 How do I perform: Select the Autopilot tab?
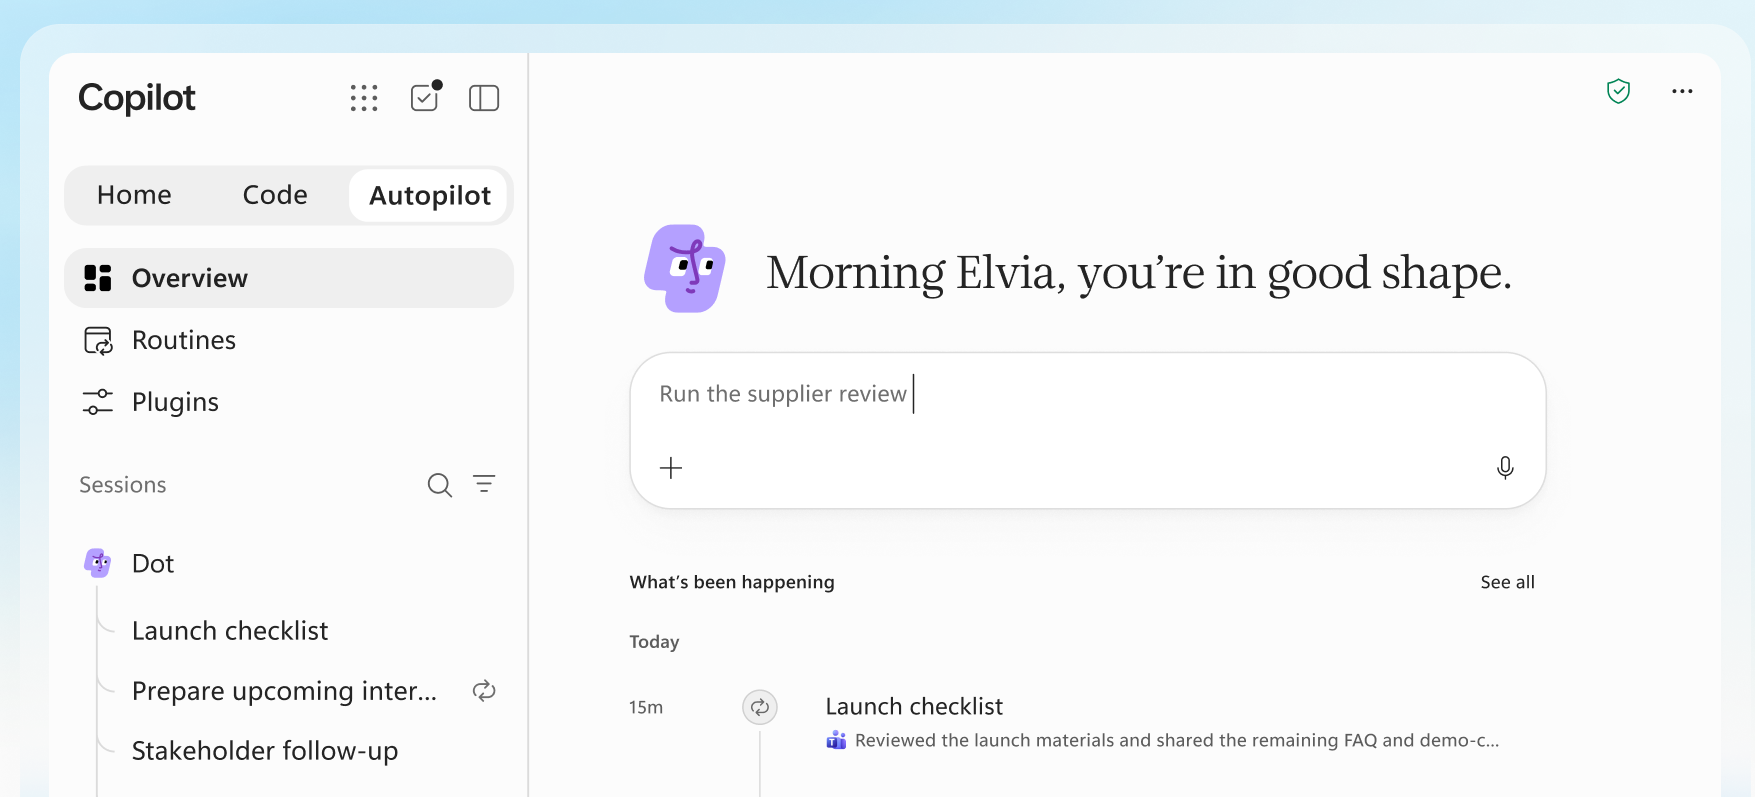tap(430, 195)
